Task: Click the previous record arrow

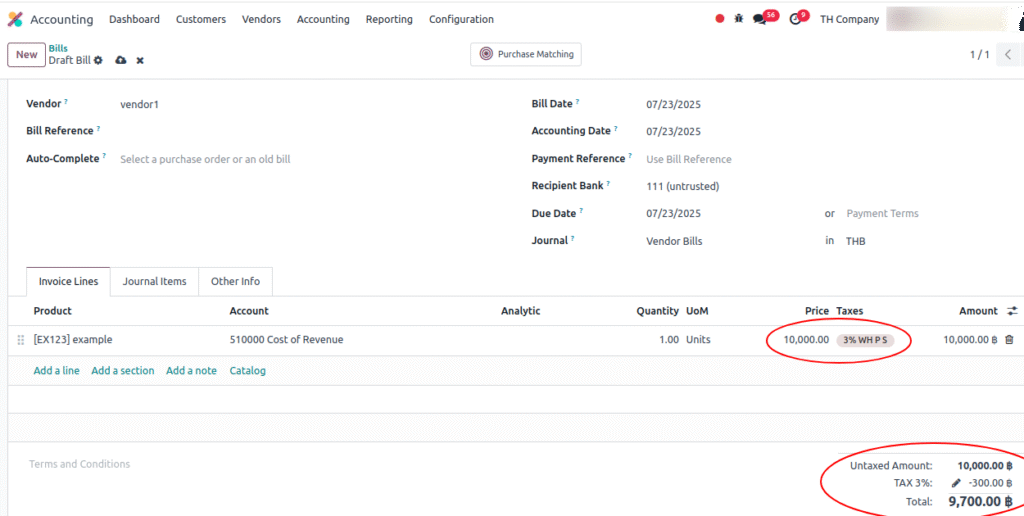Action: 1008,55
